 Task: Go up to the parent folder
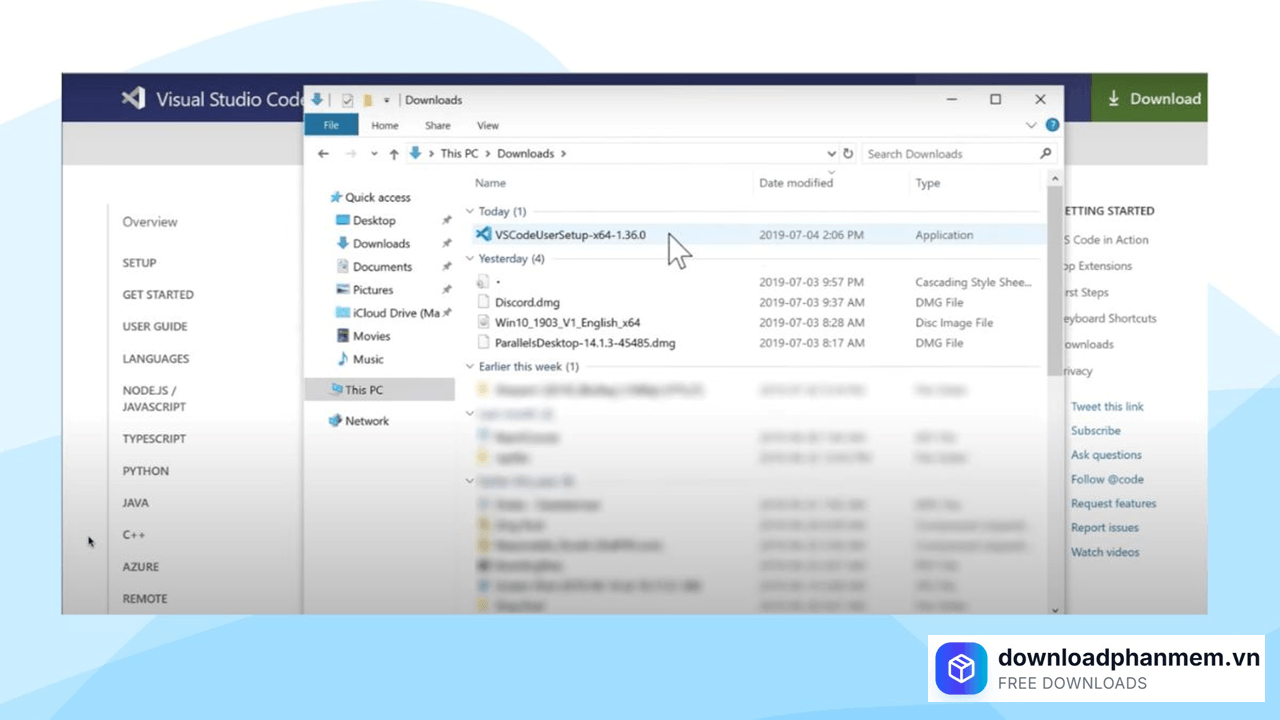pos(394,153)
